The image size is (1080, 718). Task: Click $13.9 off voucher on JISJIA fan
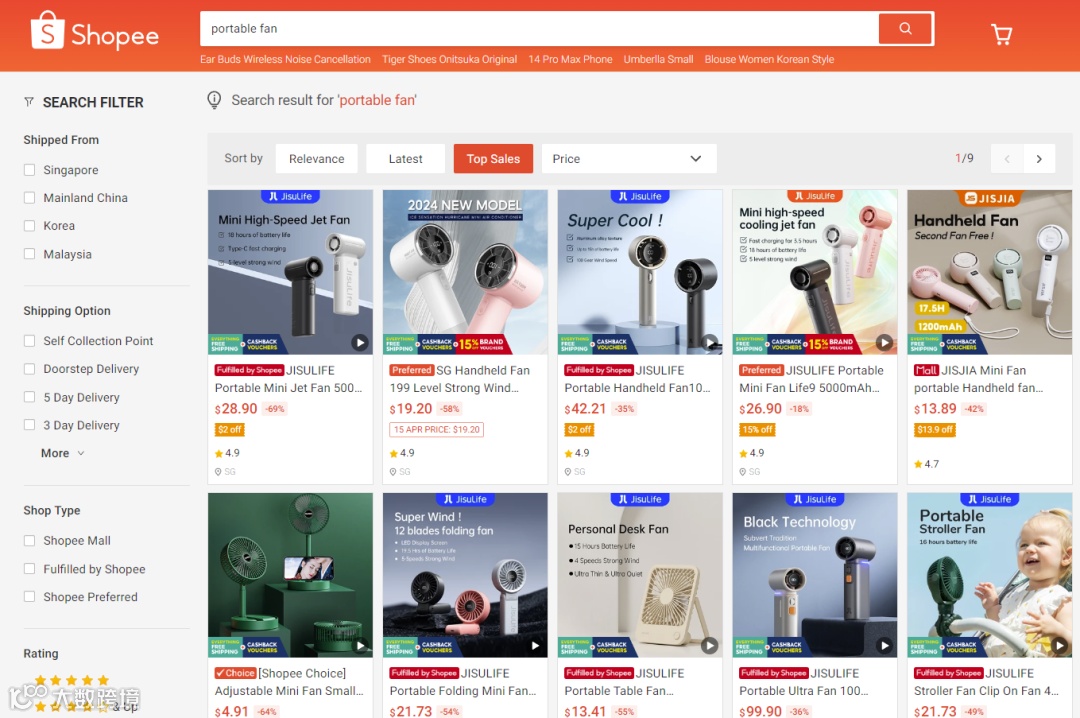(935, 429)
